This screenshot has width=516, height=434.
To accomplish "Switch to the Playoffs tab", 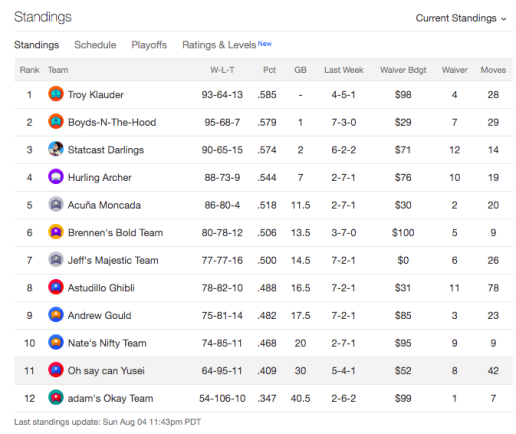I will [x=149, y=45].
